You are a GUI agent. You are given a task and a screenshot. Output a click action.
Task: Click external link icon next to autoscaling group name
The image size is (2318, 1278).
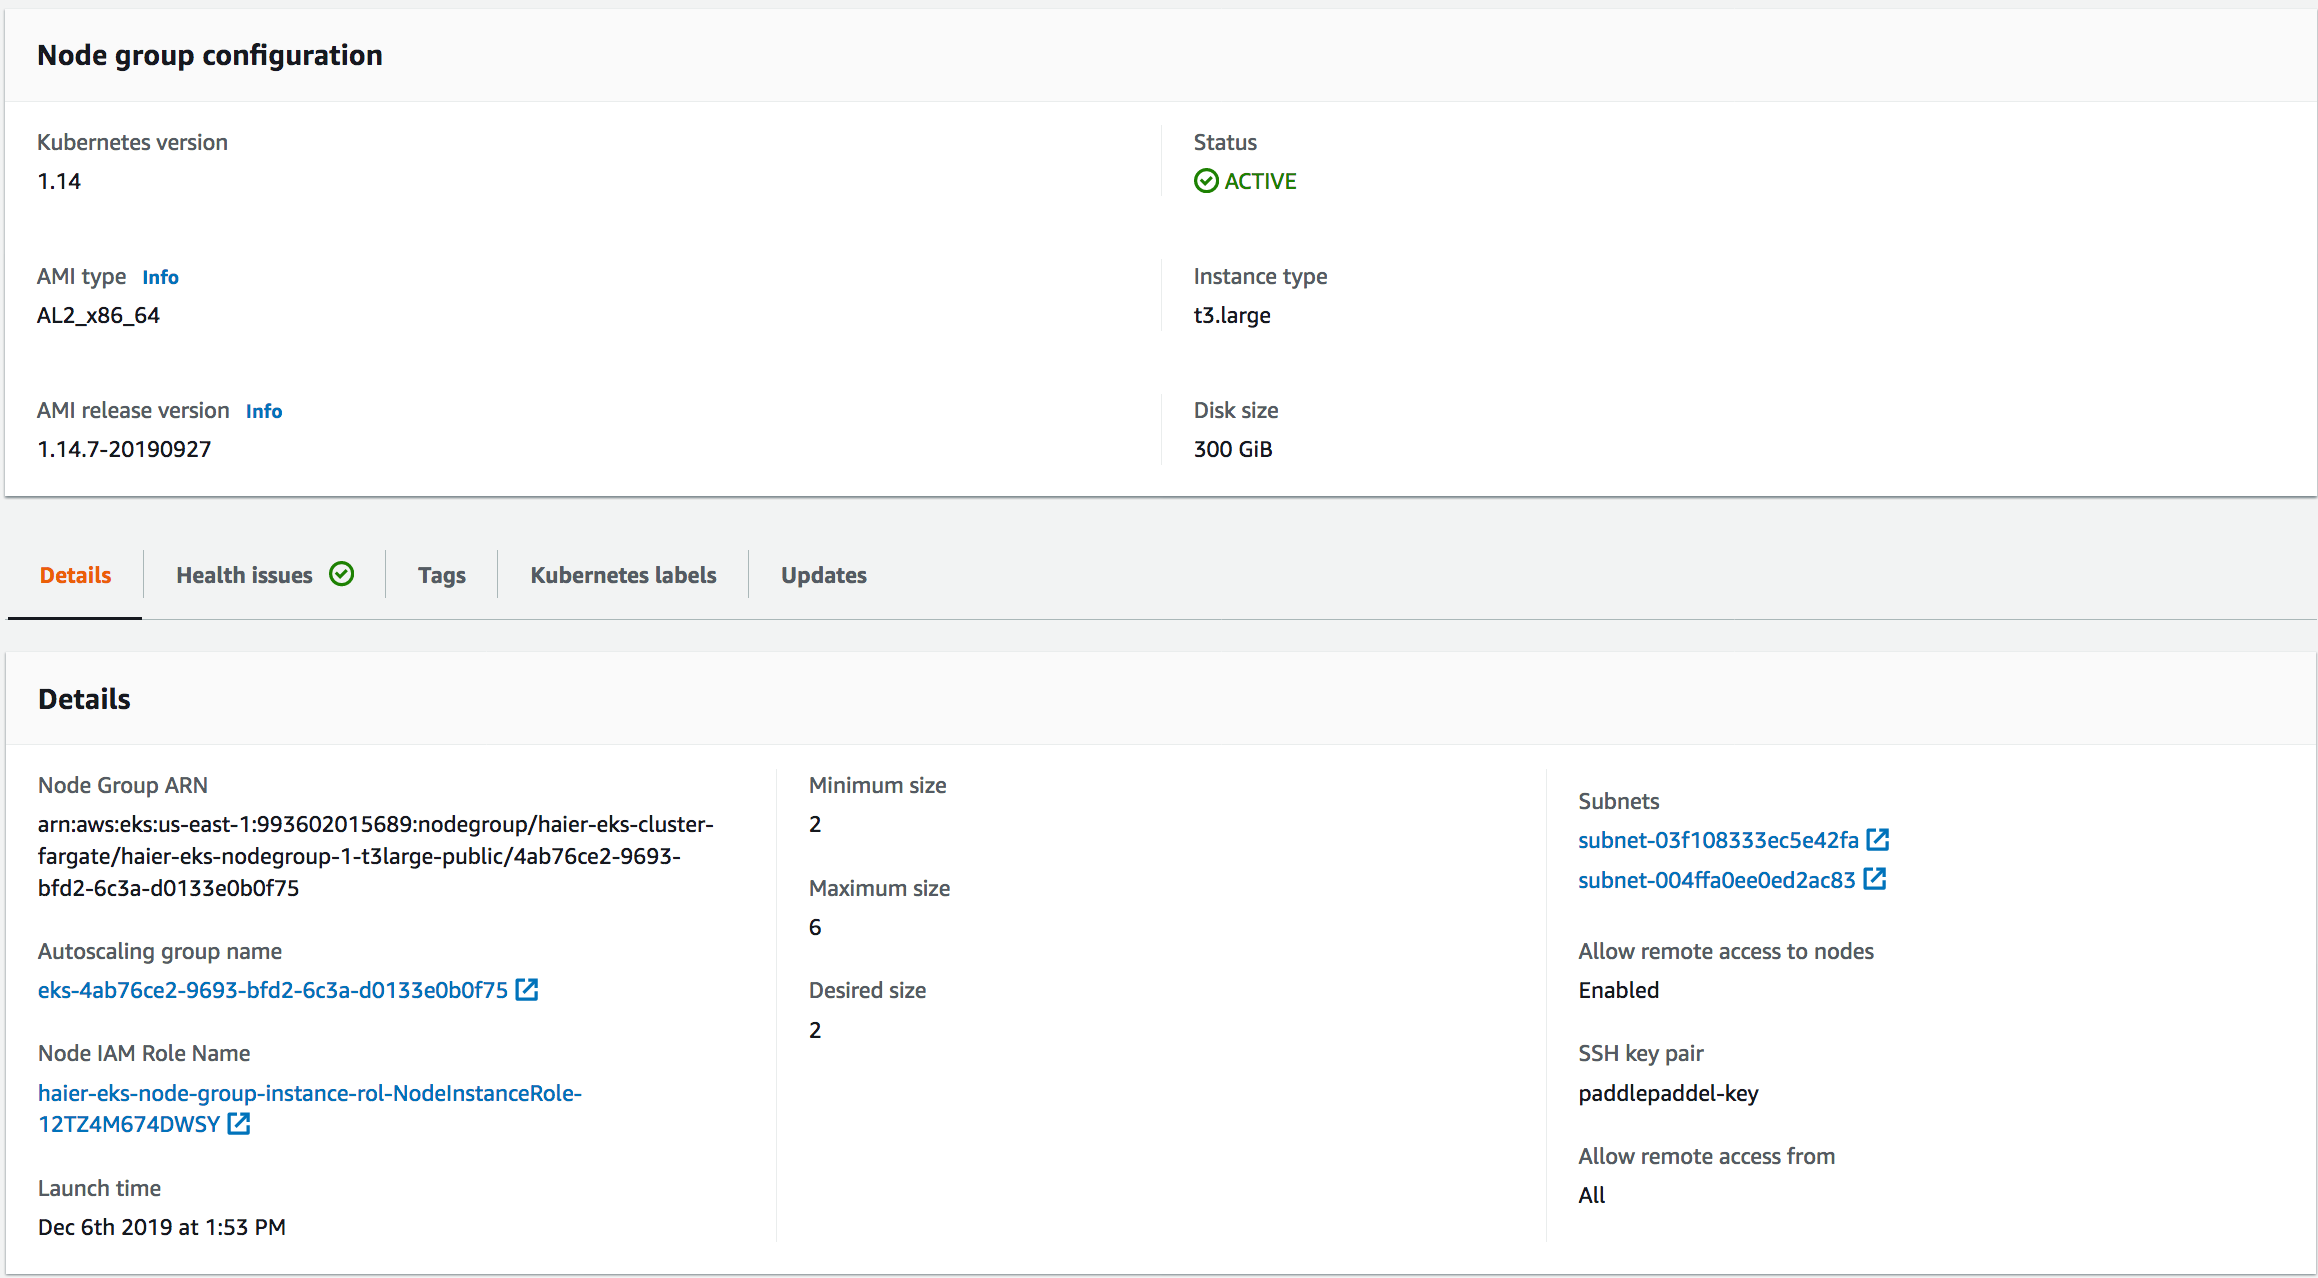tap(527, 989)
